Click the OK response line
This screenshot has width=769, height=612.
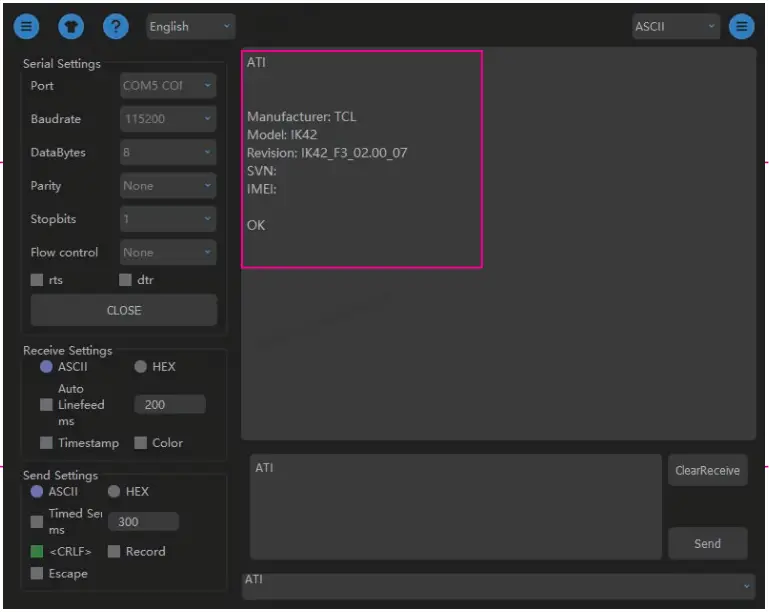256,225
